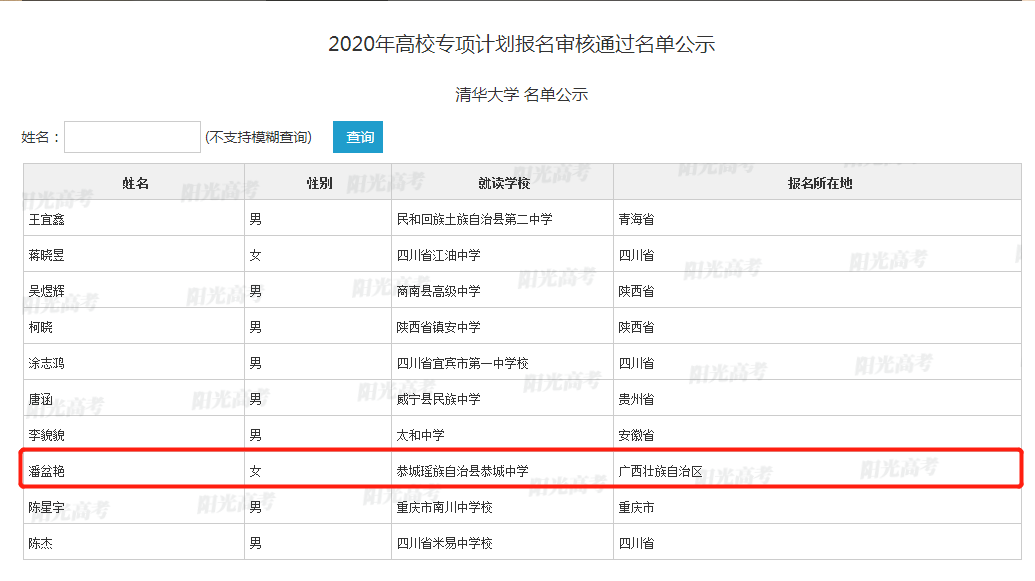Click the name 吴煜辉 cell
1035x581 pixels.
pyautogui.click(x=47, y=291)
